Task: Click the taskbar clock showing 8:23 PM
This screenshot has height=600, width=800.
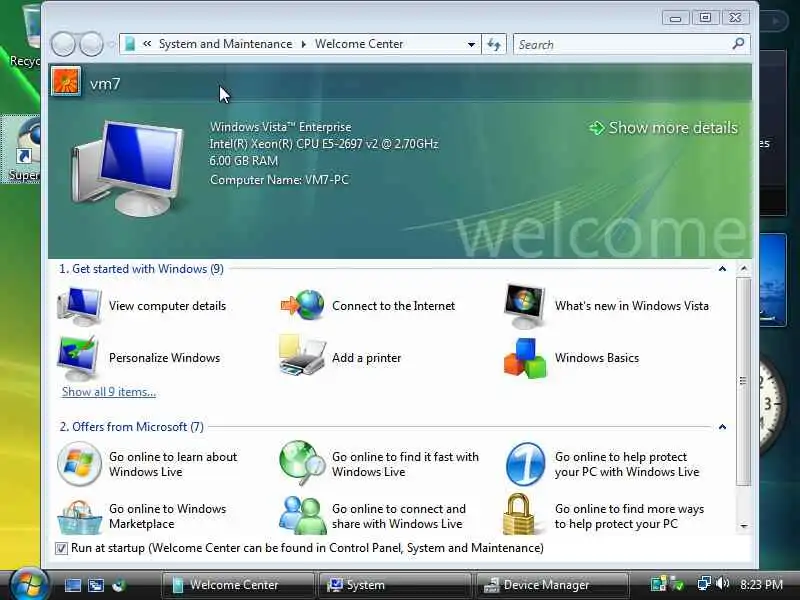Action: (761, 585)
